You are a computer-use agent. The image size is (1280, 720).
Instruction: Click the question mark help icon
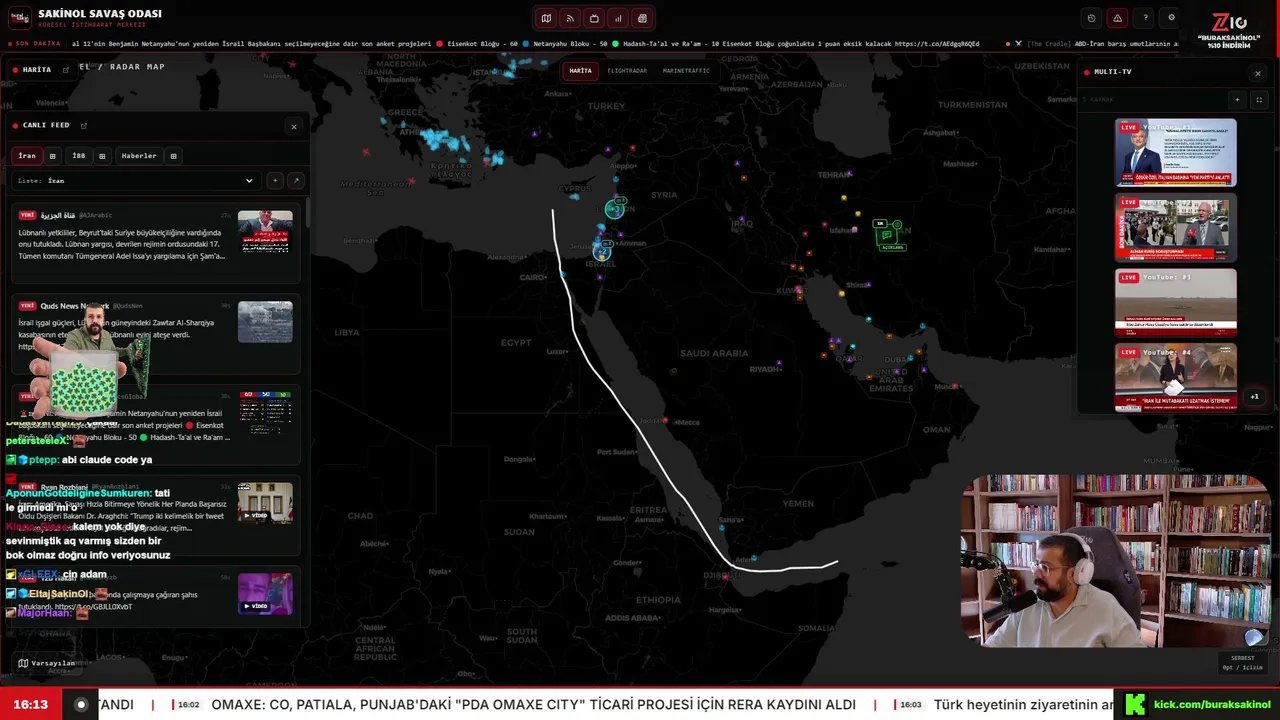pos(1145,18)
